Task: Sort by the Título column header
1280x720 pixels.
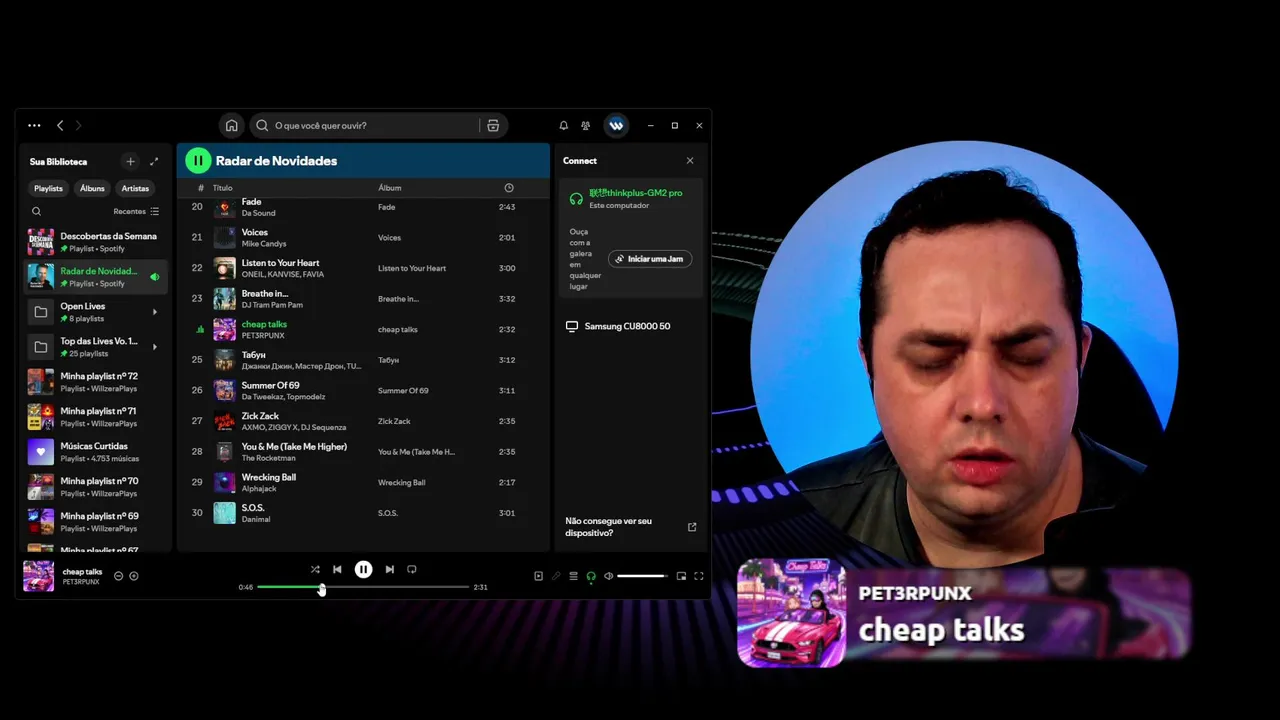Action: (222, 188)
